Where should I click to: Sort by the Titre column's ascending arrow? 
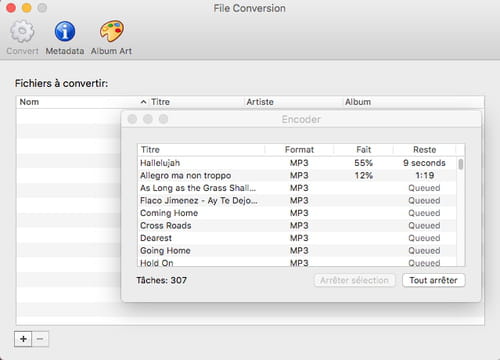coord(143,102)
